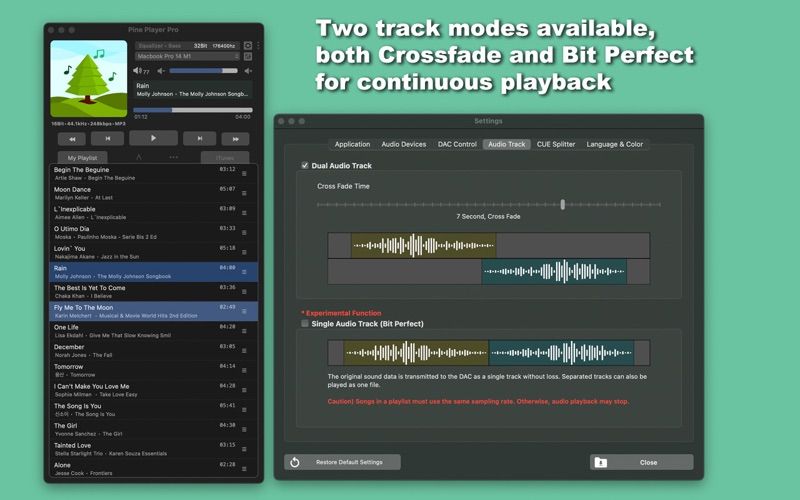Click the handle icon on L'Inexplicable row
The image size is (800, 500).
point(244,213)
